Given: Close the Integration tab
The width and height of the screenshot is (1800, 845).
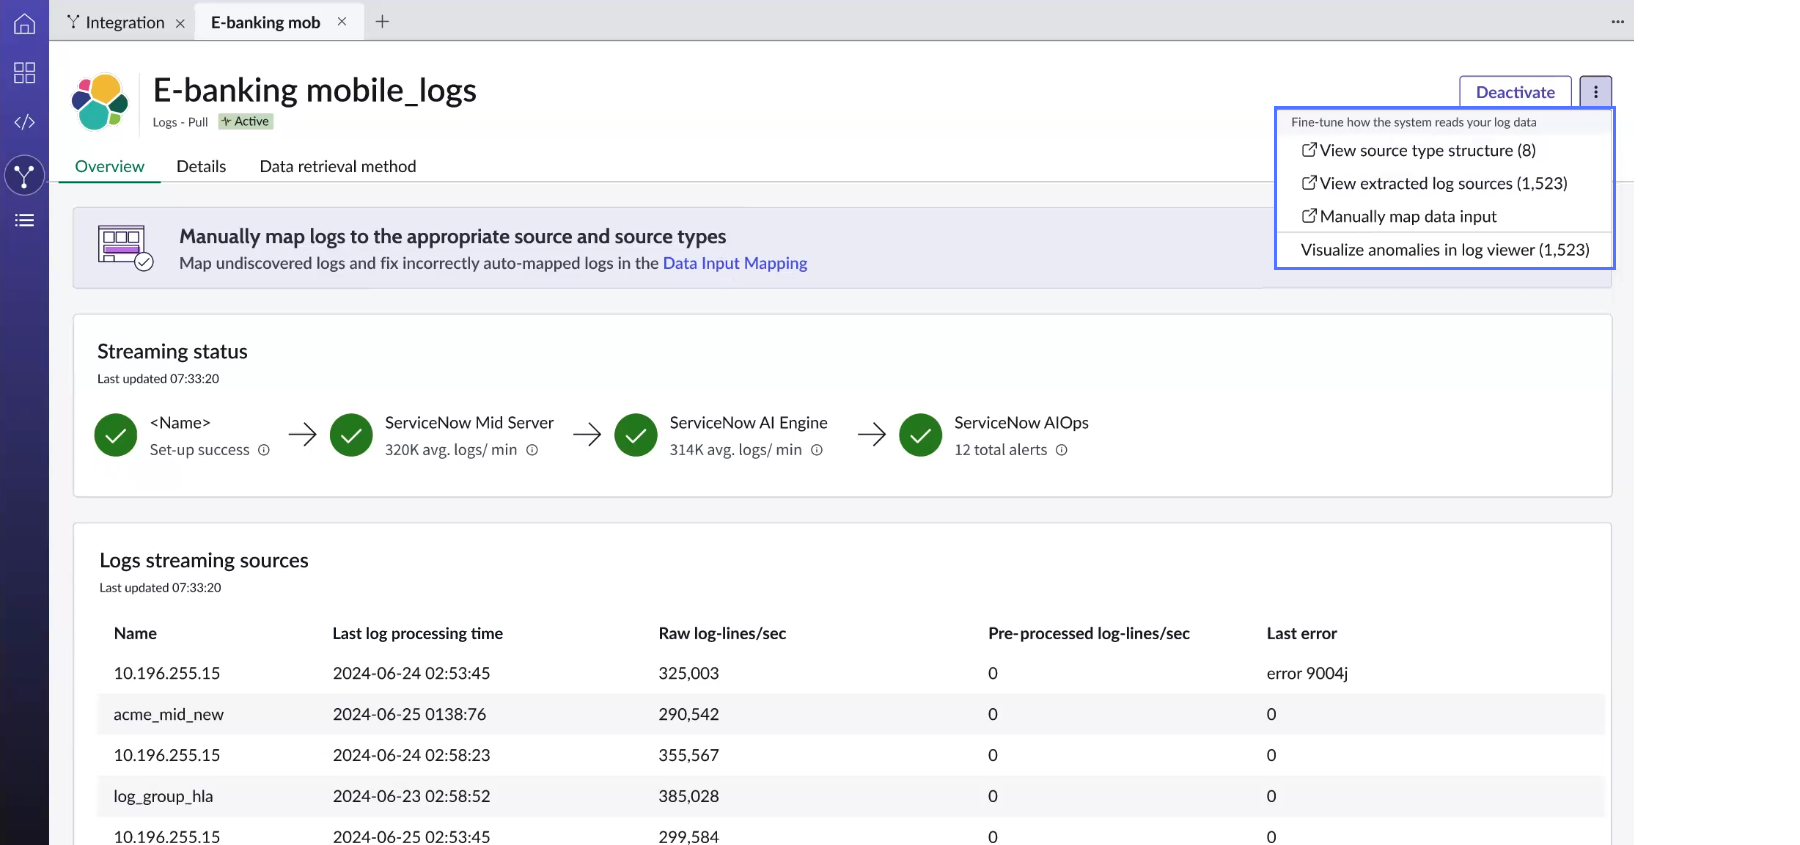Looking at the screenshot, I should click(180, 23).
